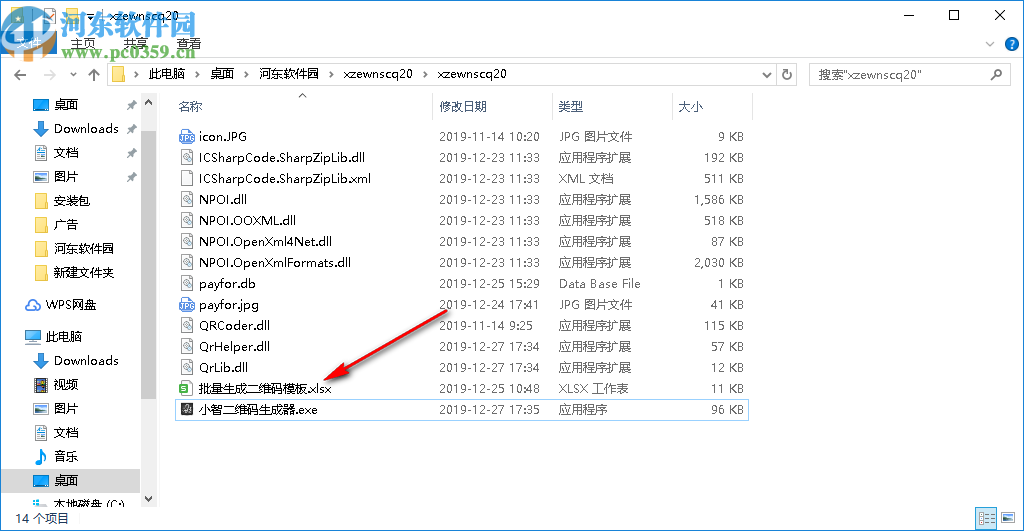
Task: Select the NPOI.dll file icon
Action: [x=187, y=199]
